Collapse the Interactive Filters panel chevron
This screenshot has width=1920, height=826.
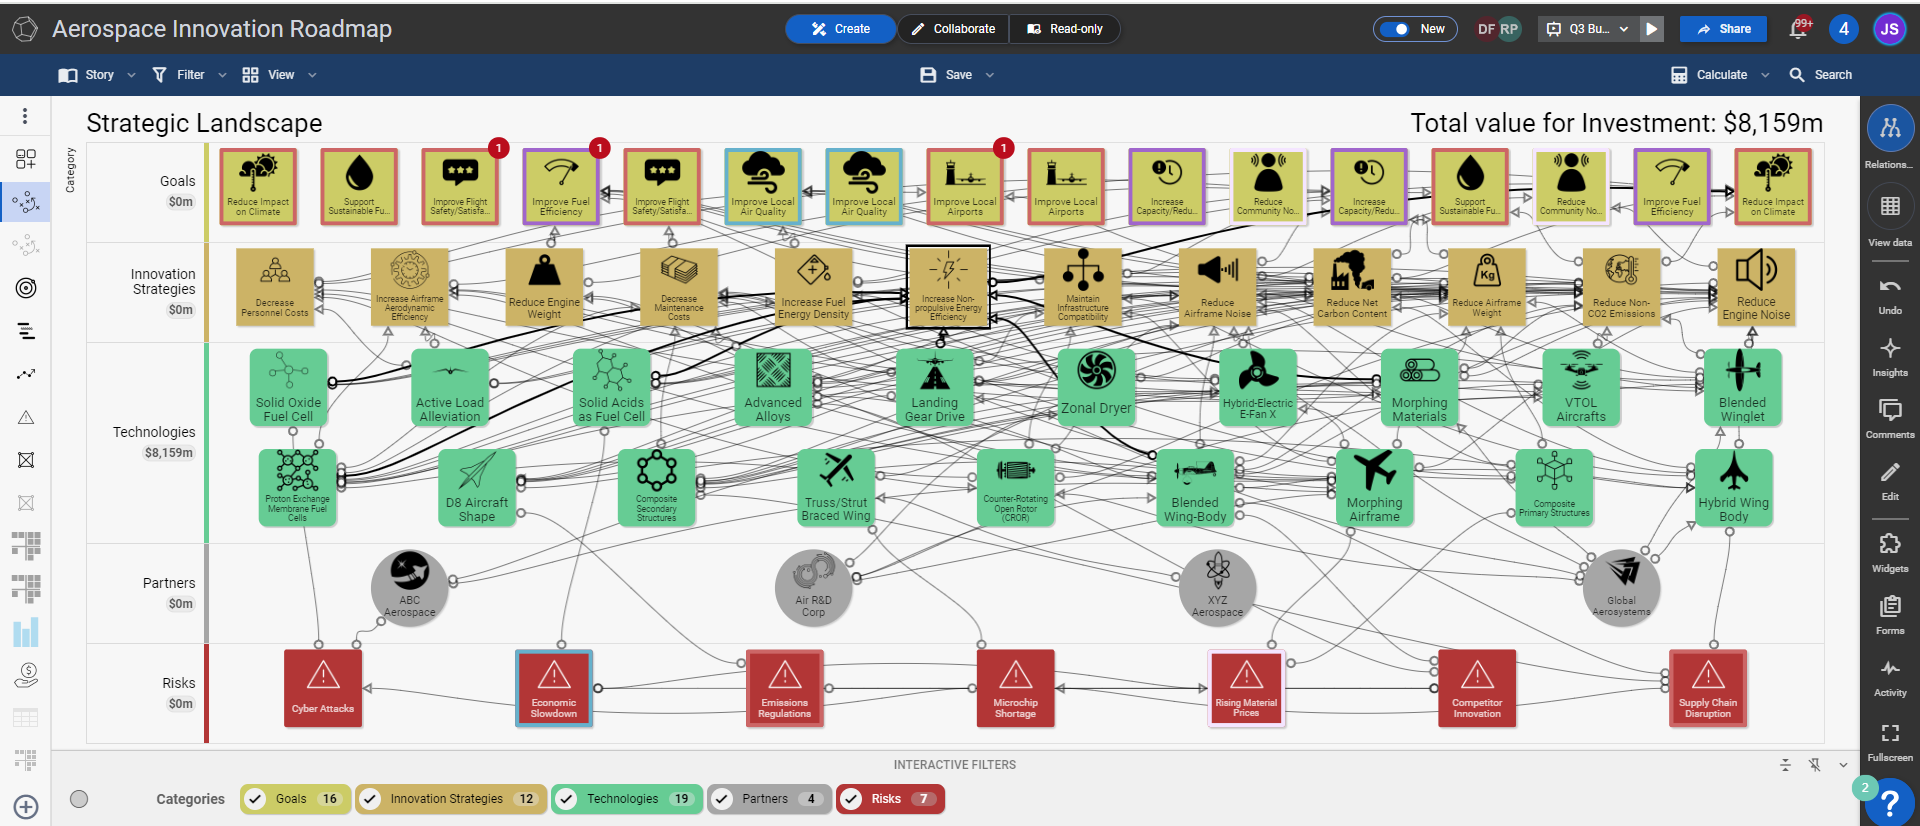[x=1843, y=765]
